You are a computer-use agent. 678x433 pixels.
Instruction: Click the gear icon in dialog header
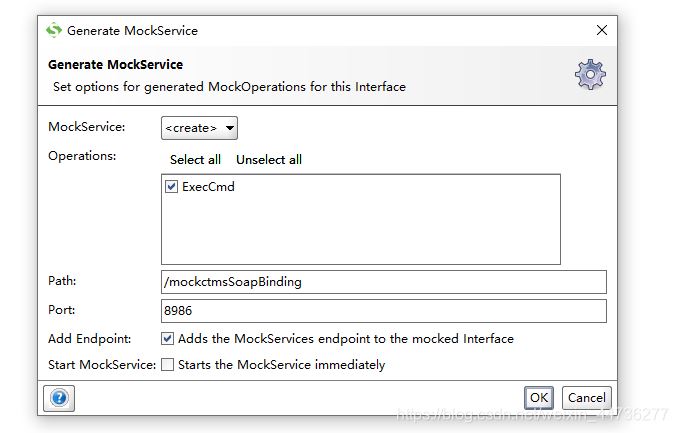pos(590,75)
